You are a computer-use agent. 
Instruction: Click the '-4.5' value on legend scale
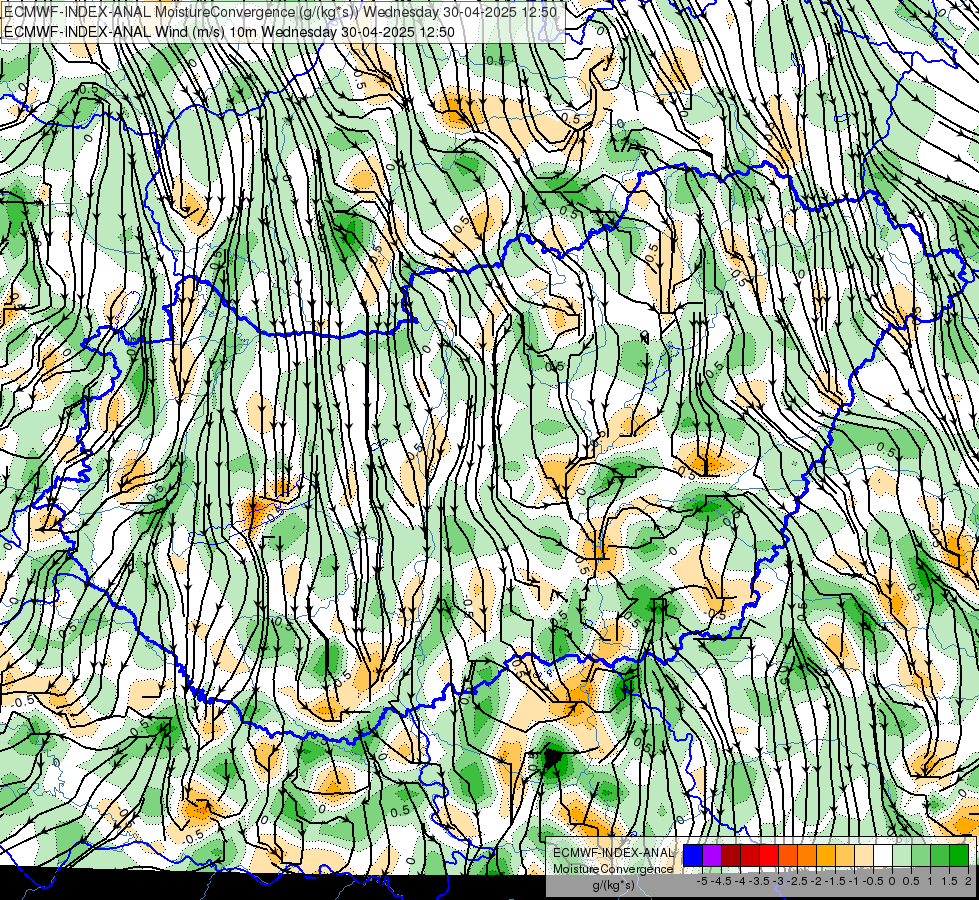point(721,881)
